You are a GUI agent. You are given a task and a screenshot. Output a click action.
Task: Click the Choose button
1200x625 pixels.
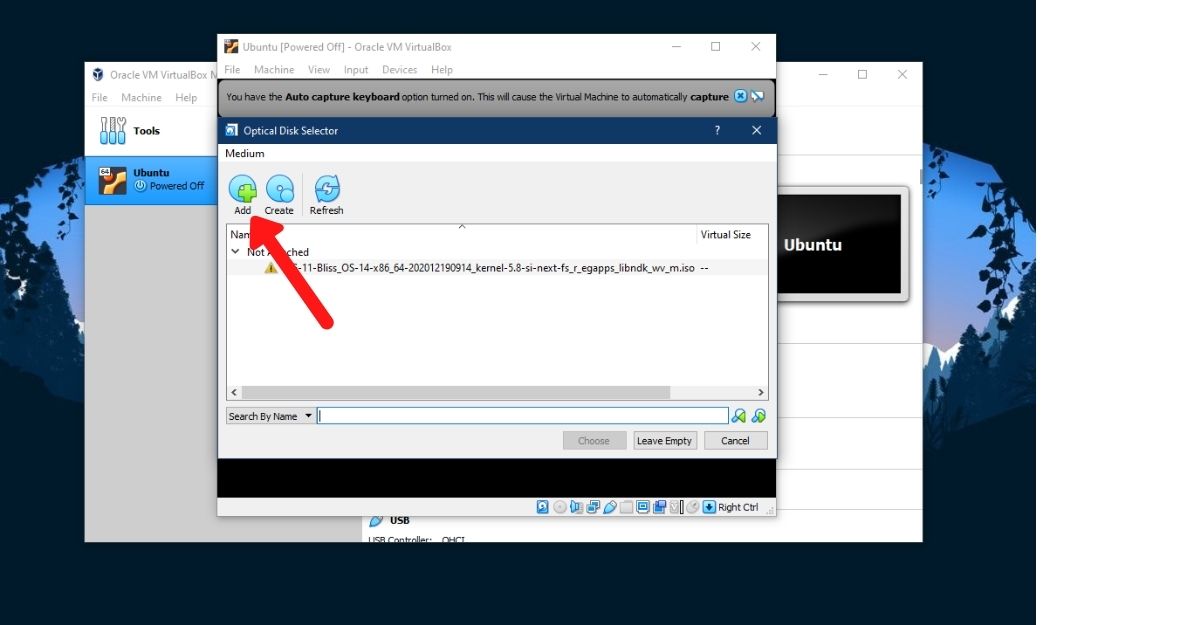pyautogui.click(x=594, y=441)
